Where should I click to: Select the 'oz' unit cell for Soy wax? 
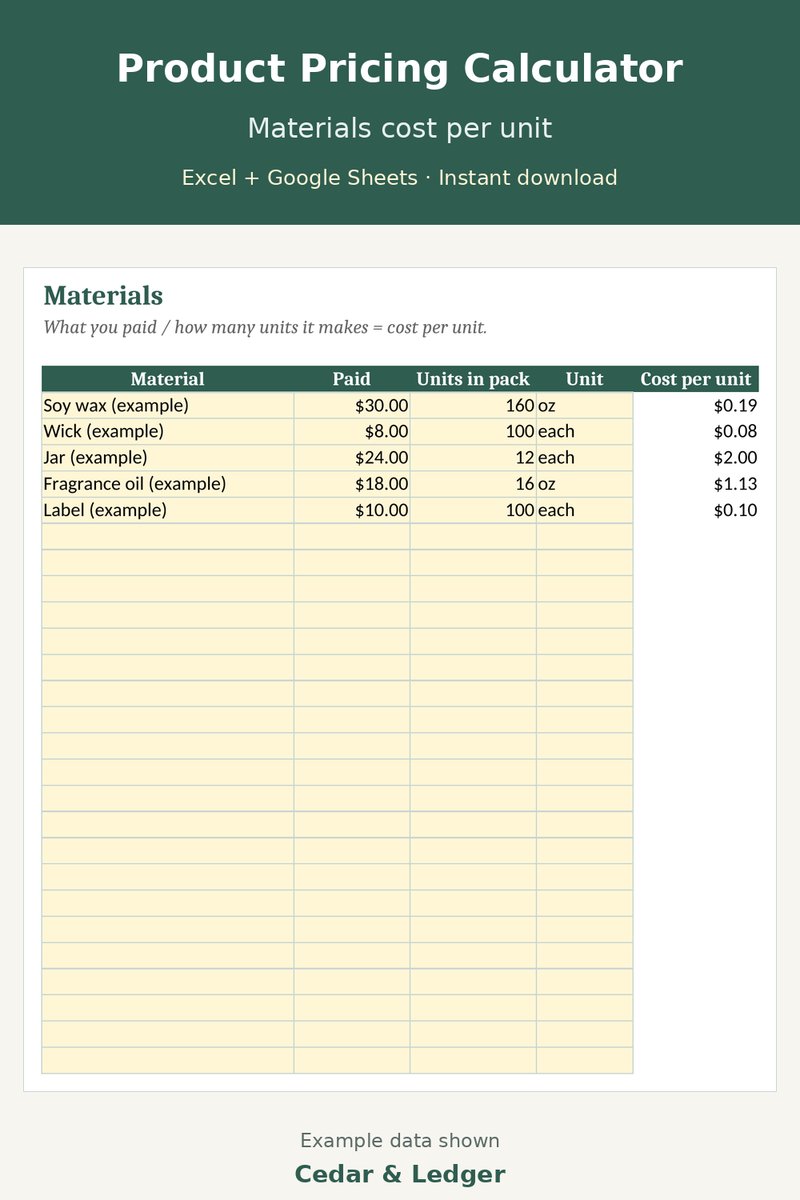pos(585,406)
